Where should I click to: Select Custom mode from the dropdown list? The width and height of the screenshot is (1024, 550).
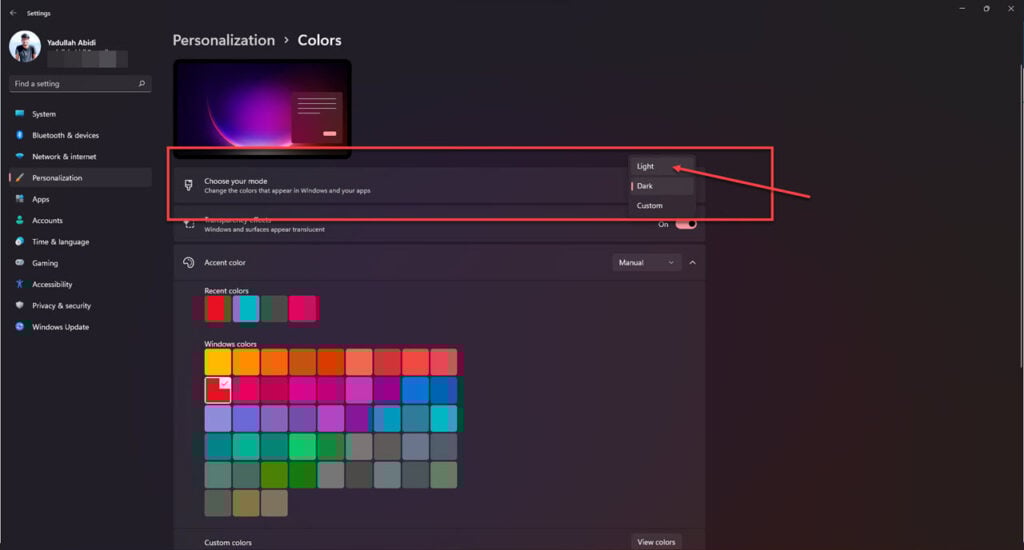661,206
